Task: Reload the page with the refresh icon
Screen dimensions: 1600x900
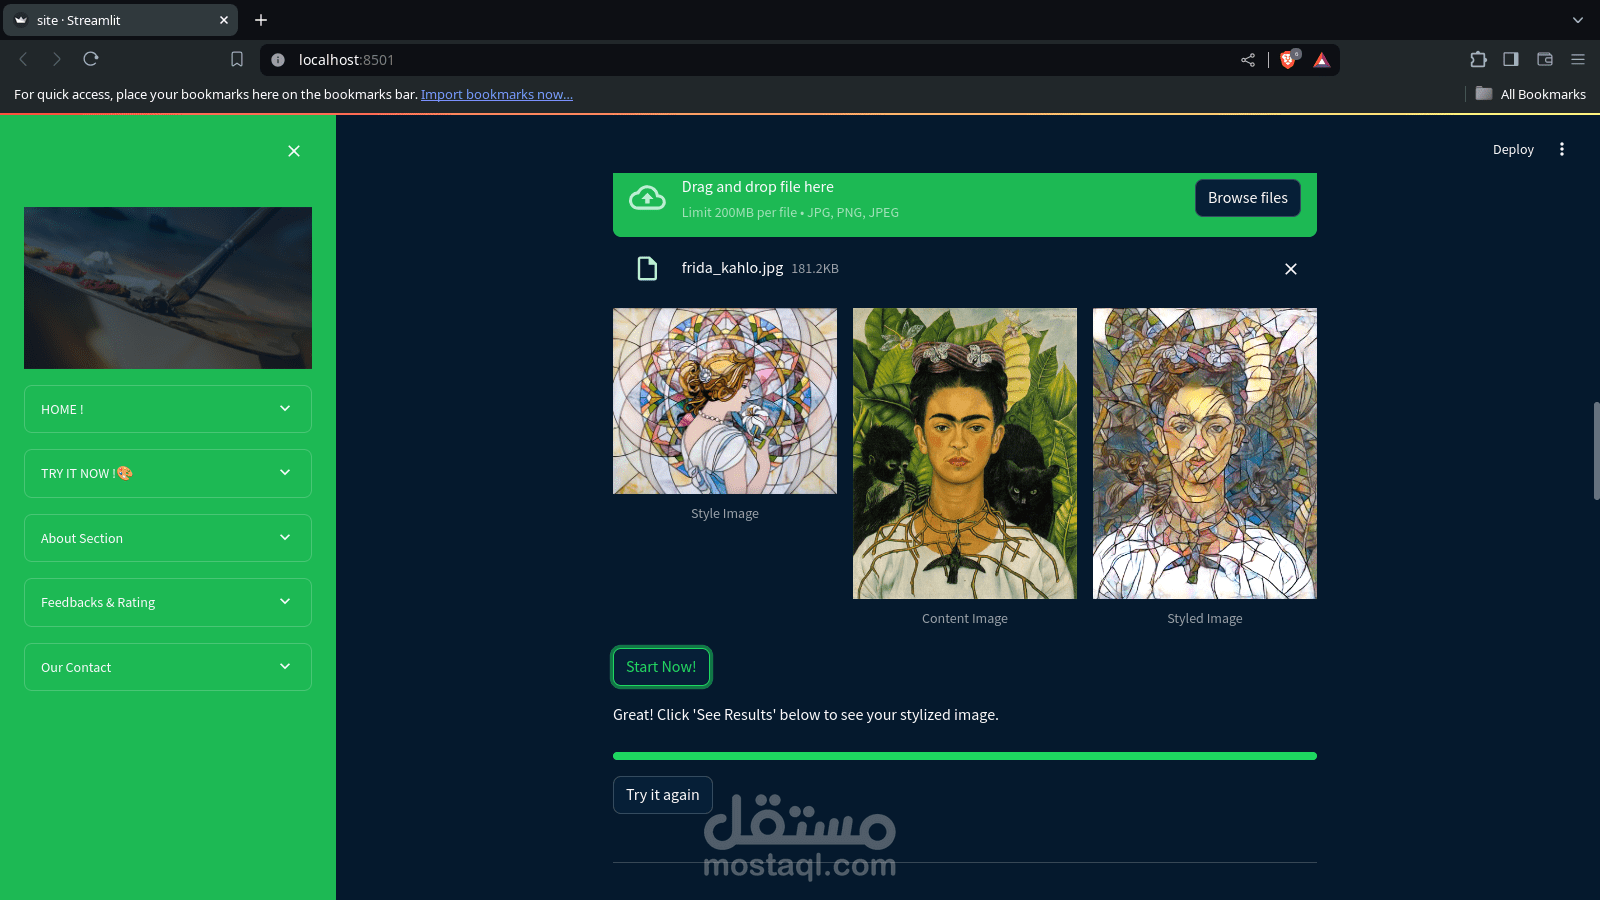Action: [x=91, y=59]
